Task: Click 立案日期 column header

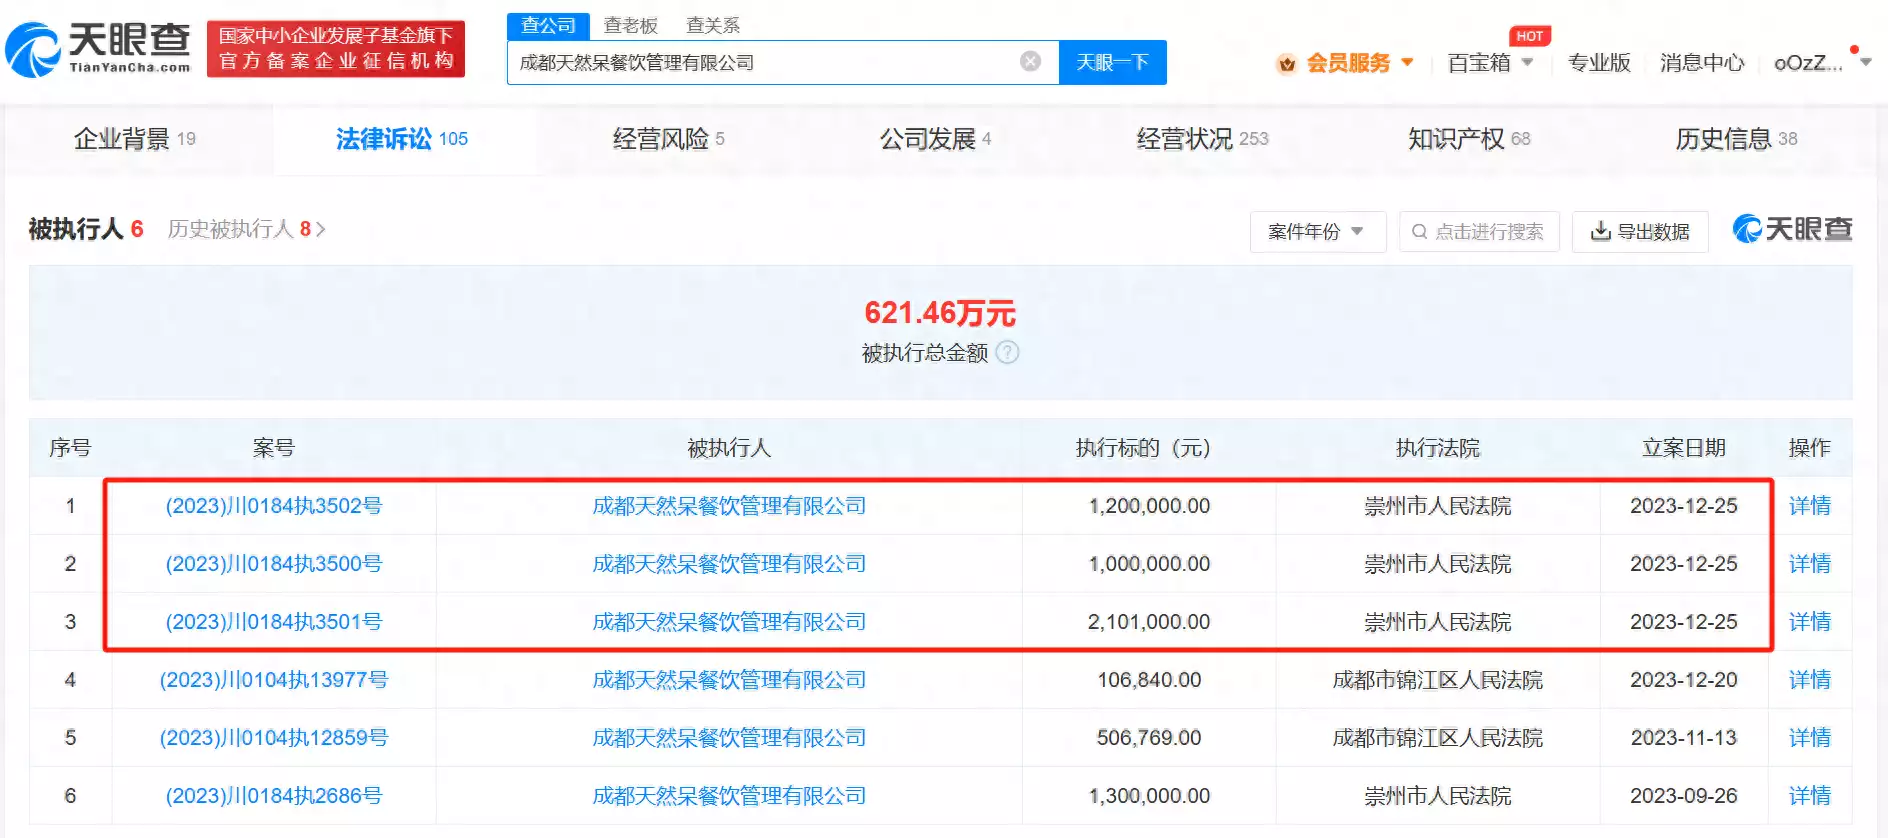Action: 1684,448
